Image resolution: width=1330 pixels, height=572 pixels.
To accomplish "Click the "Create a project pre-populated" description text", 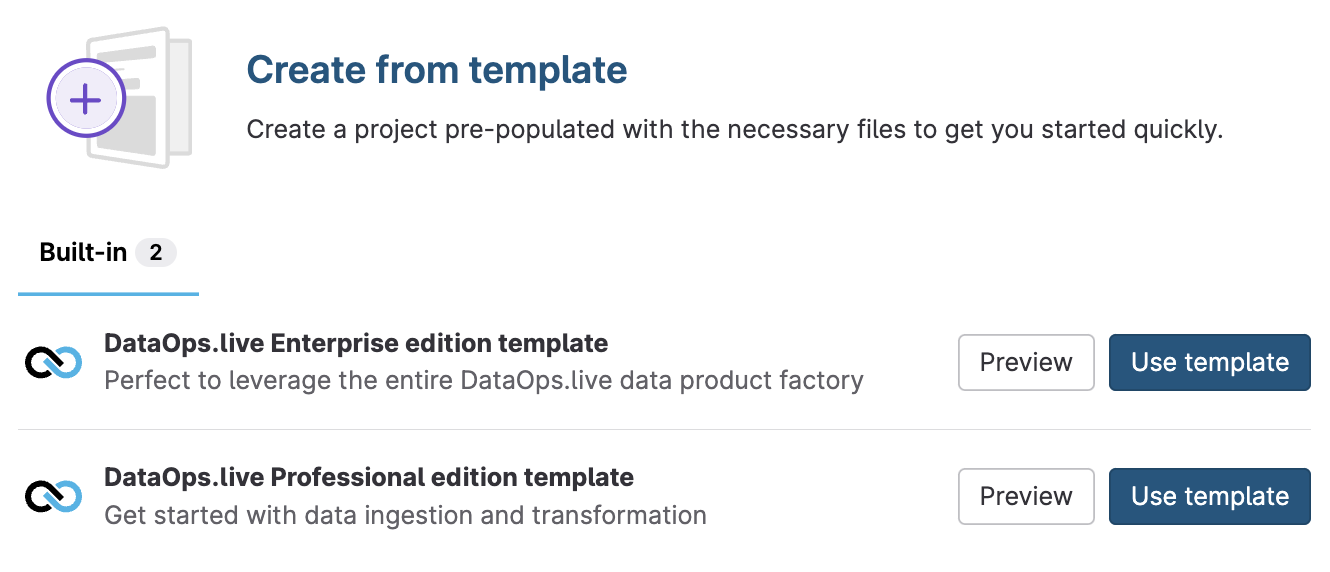I will coord(735,130).
